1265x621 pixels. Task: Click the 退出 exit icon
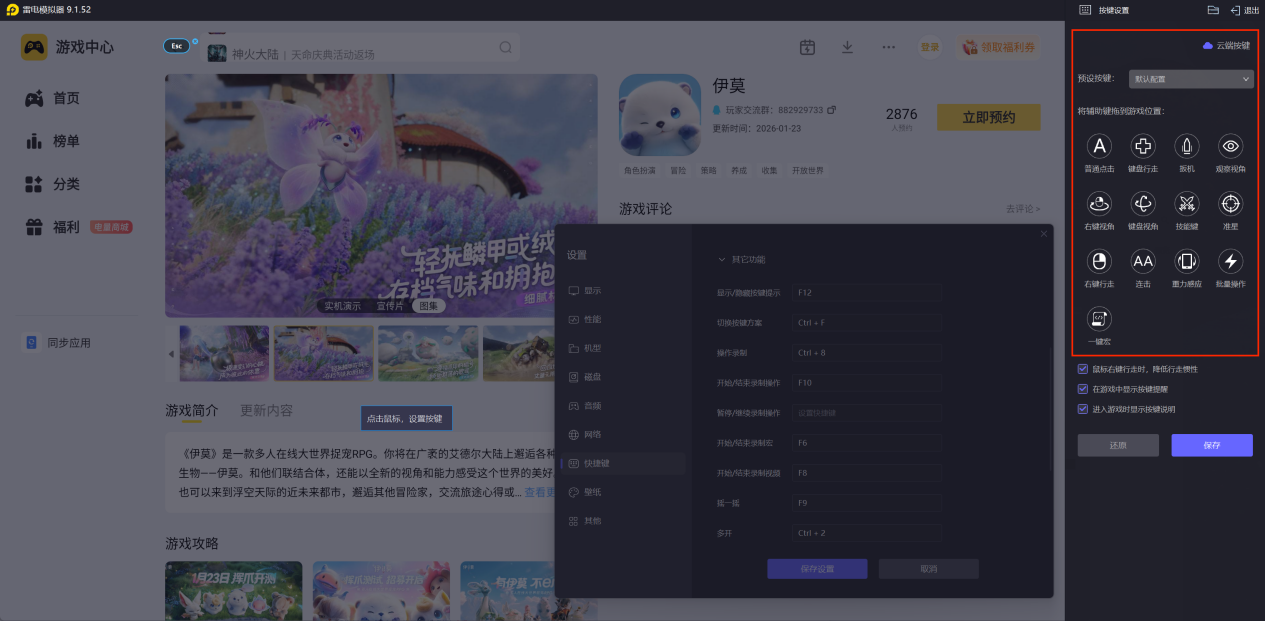tap(1236, 10)
